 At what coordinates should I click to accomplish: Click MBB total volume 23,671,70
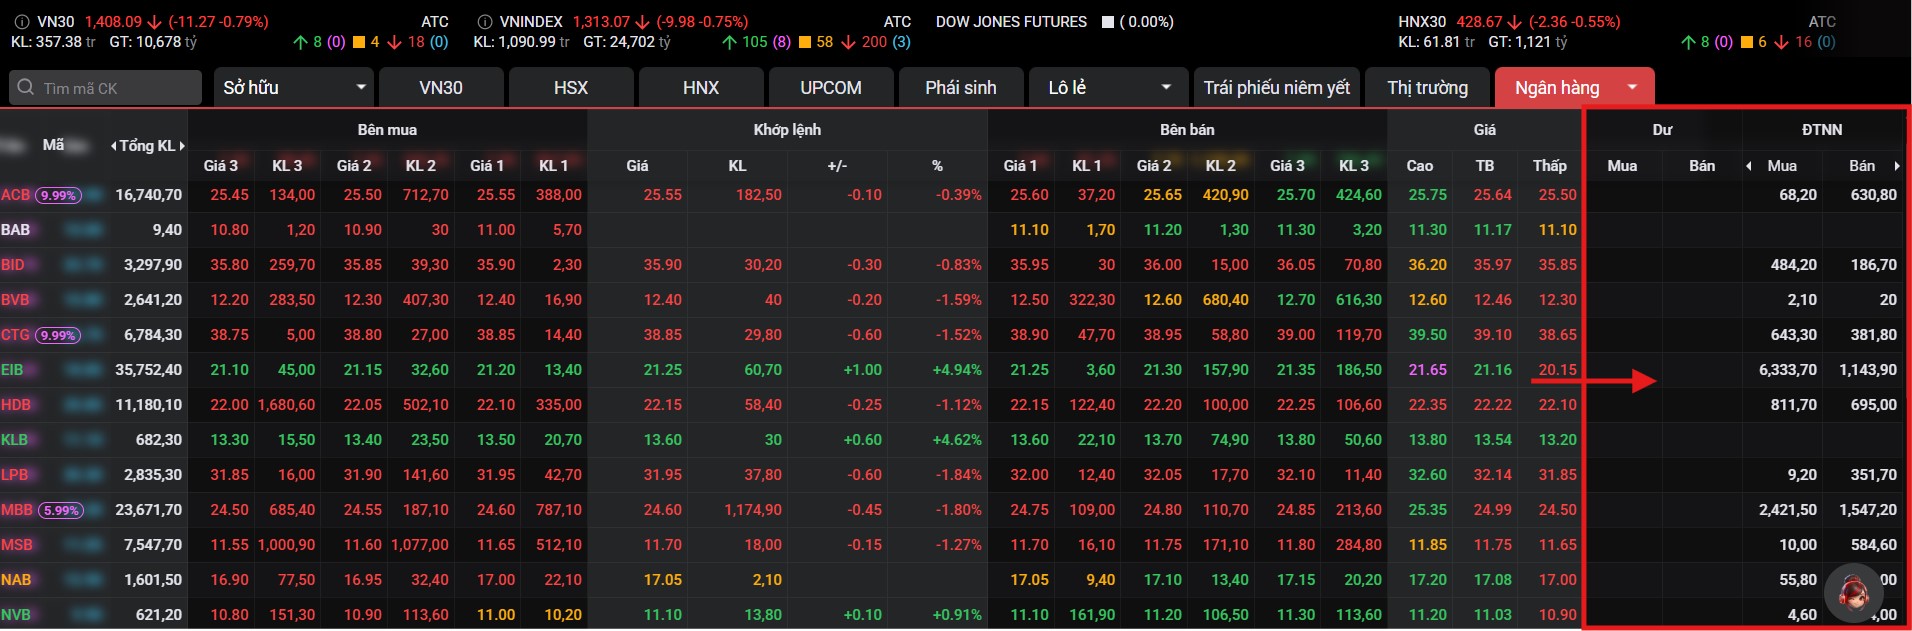(x=148, y=510)
